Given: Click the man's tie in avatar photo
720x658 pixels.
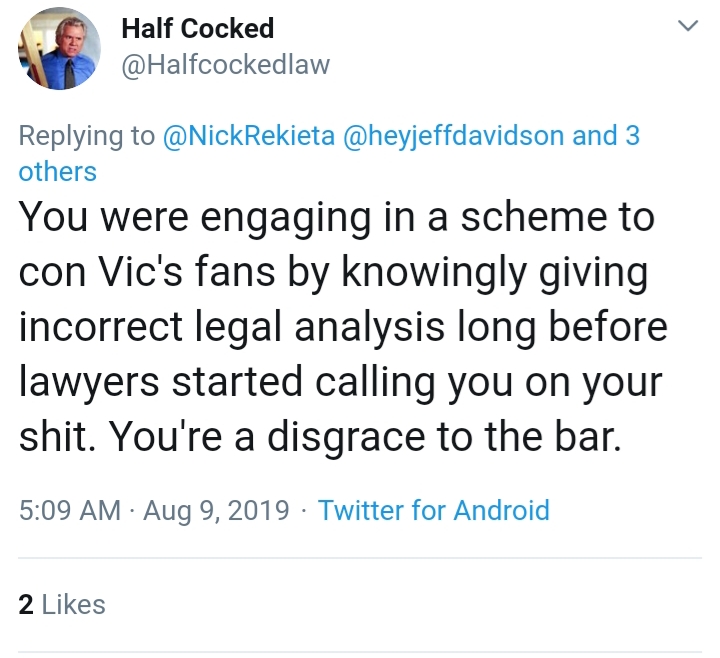Looking at the screenshot, I should (x=69, y=74).
